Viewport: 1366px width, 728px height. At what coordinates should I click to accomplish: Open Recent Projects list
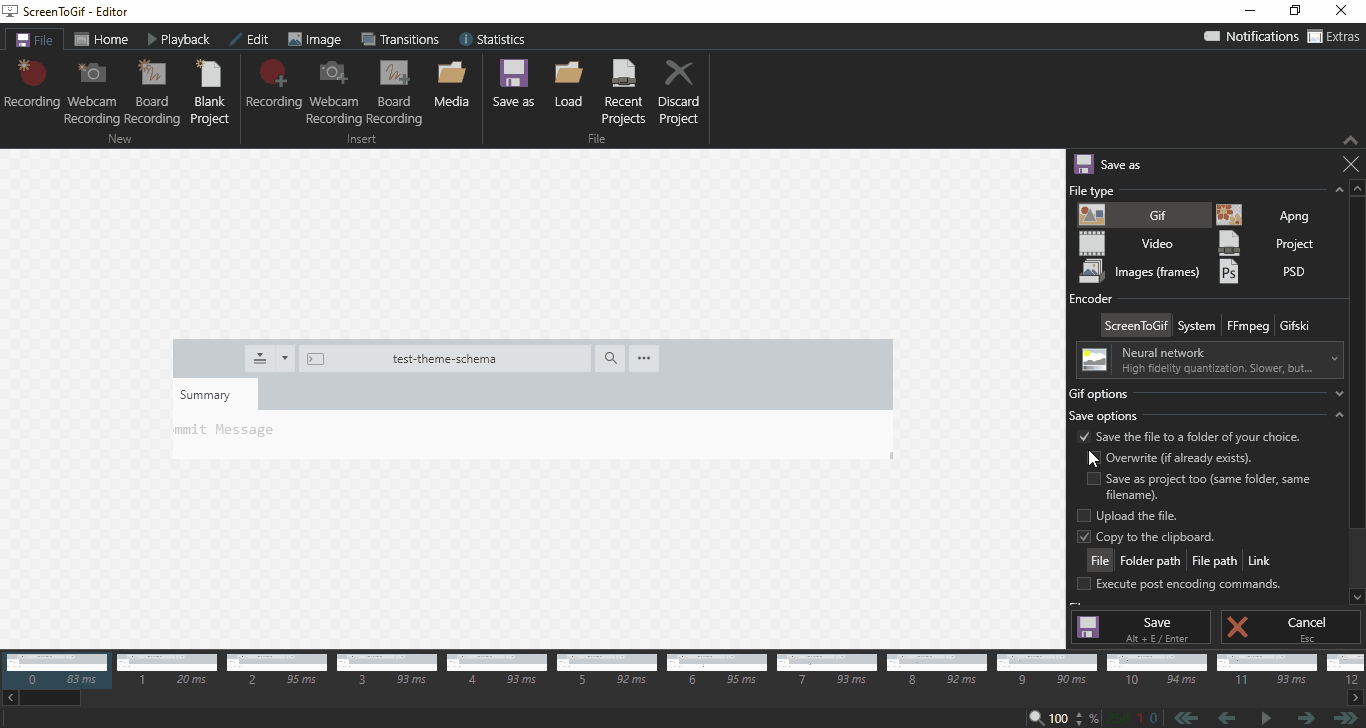coord(623,92)
